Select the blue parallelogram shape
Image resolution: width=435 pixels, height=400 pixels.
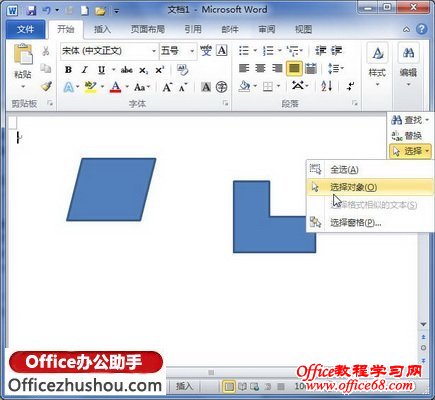(111, 189)
